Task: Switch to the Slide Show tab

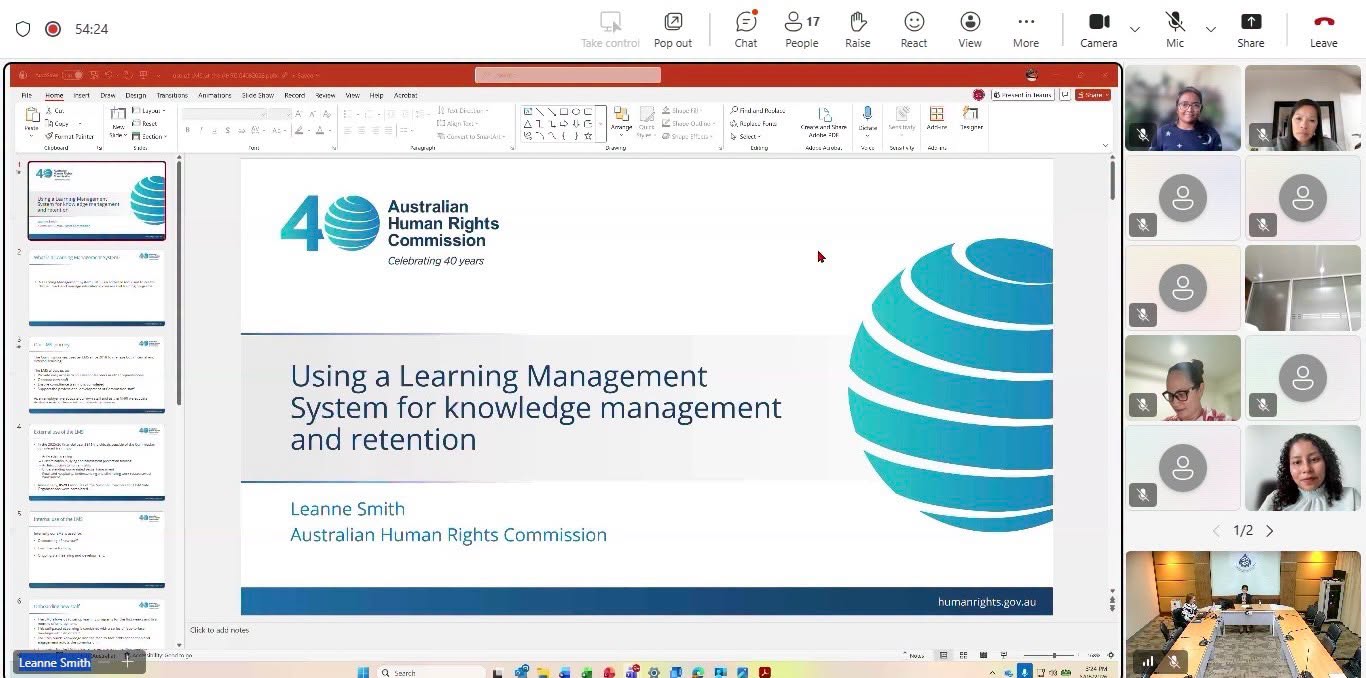Action: (x=258, y=95)
